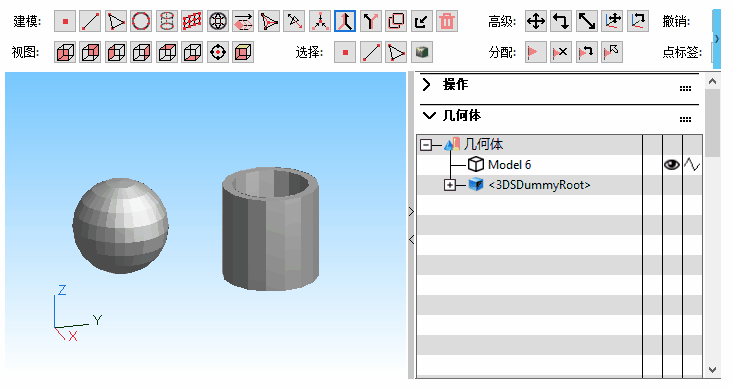Click the highlighted merge tool icon
The height and width of the screenshot is (388, 732).
345,21
